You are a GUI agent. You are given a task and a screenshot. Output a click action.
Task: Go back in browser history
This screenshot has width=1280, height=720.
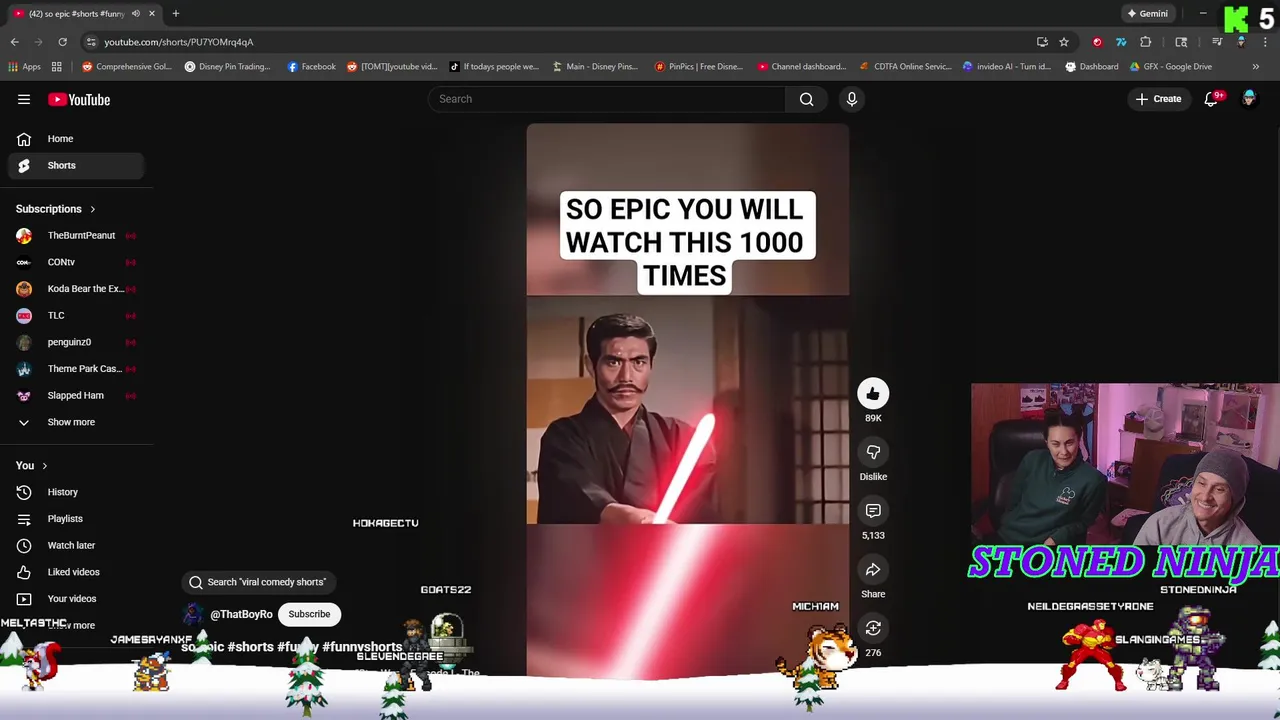point(14,42)
